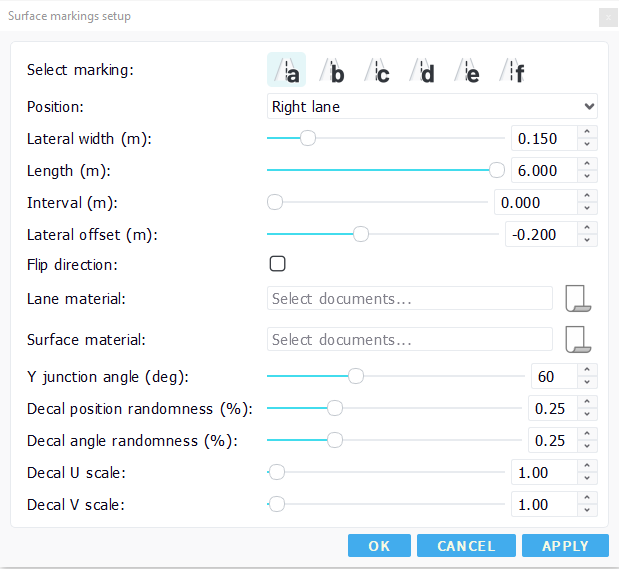Click the Lateral offset slider handle

pos(361,234)
